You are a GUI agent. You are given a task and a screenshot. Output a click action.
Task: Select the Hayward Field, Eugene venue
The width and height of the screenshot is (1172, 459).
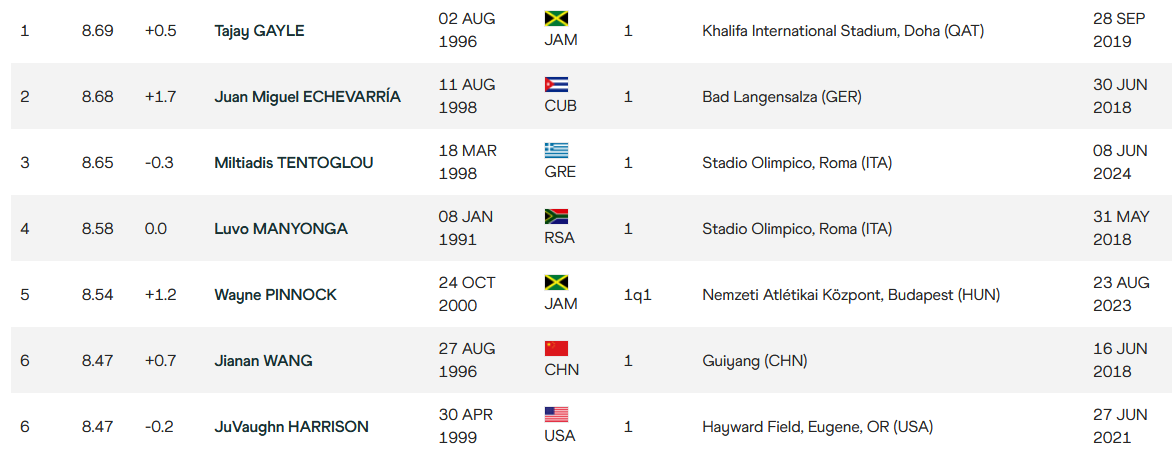[x=818, y=428]
